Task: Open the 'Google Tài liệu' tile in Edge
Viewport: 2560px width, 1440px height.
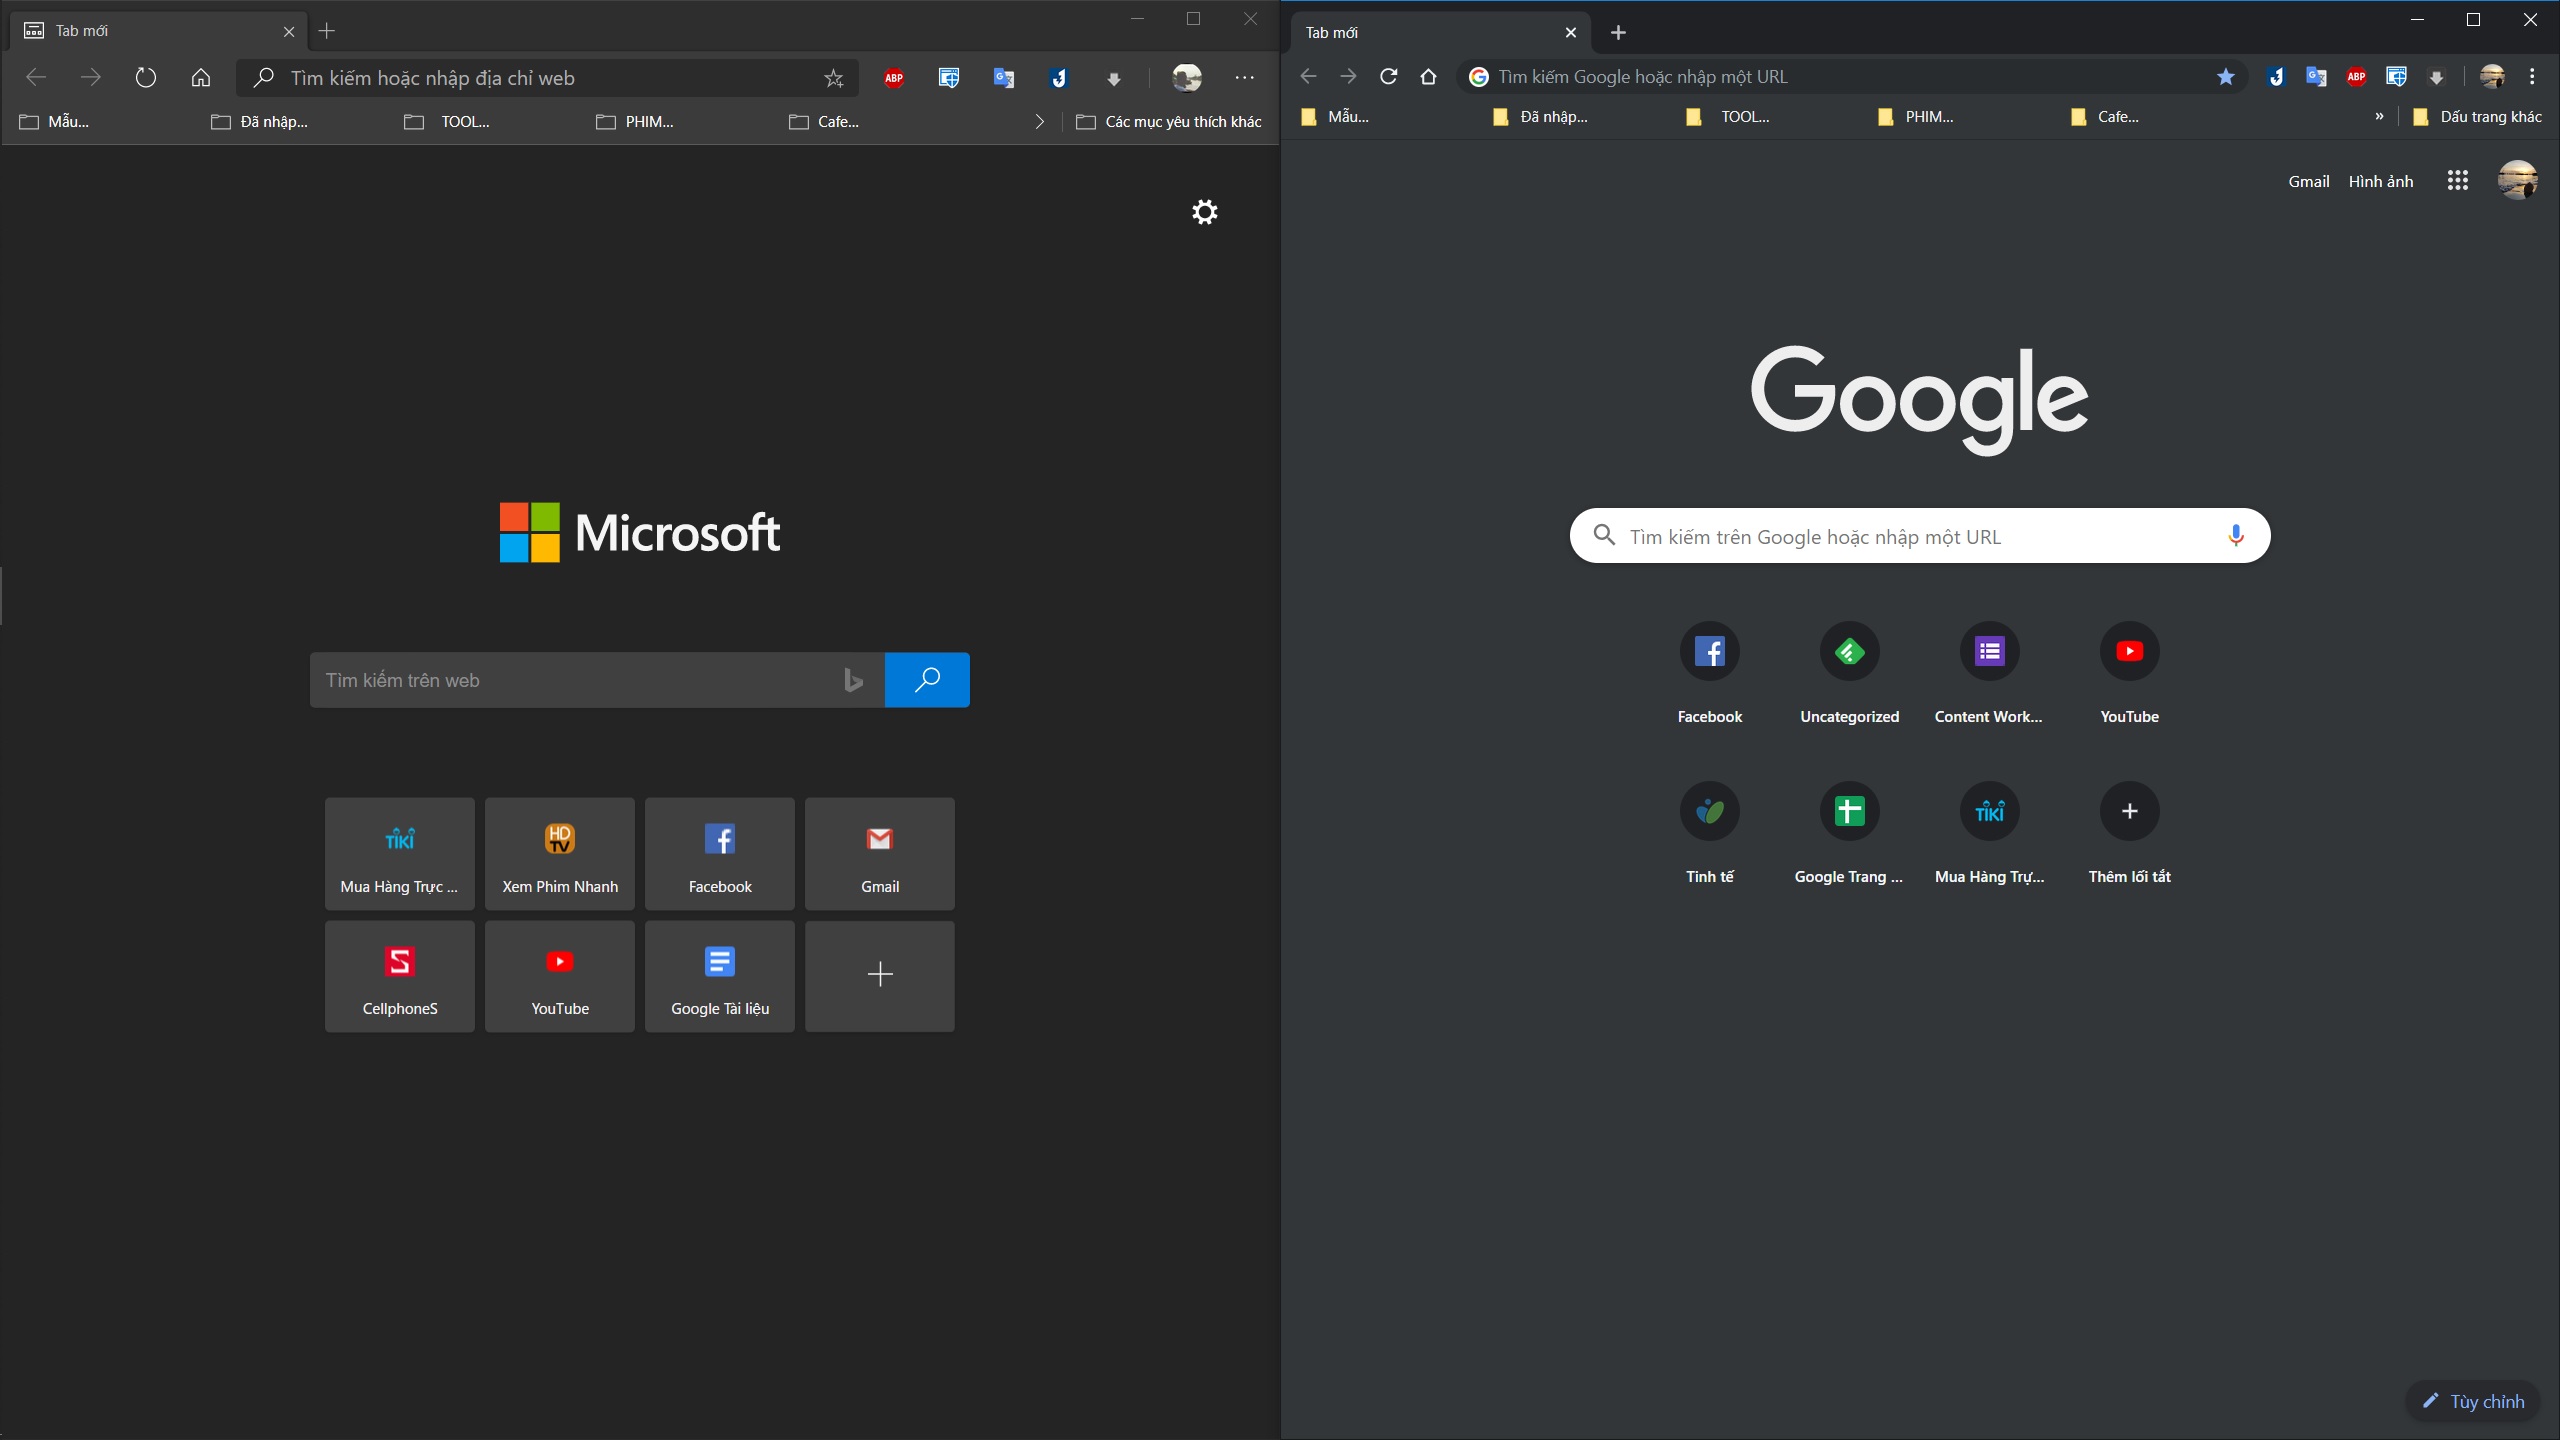Action: point(720,977)
